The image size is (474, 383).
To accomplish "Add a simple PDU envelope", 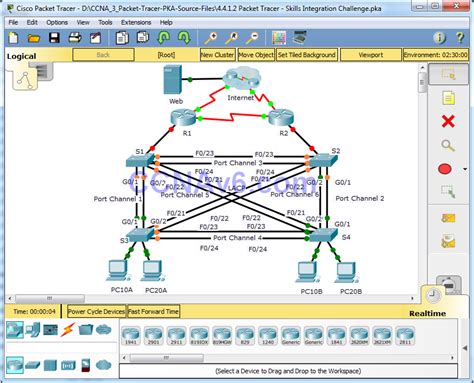I will [x=448, y=218].
